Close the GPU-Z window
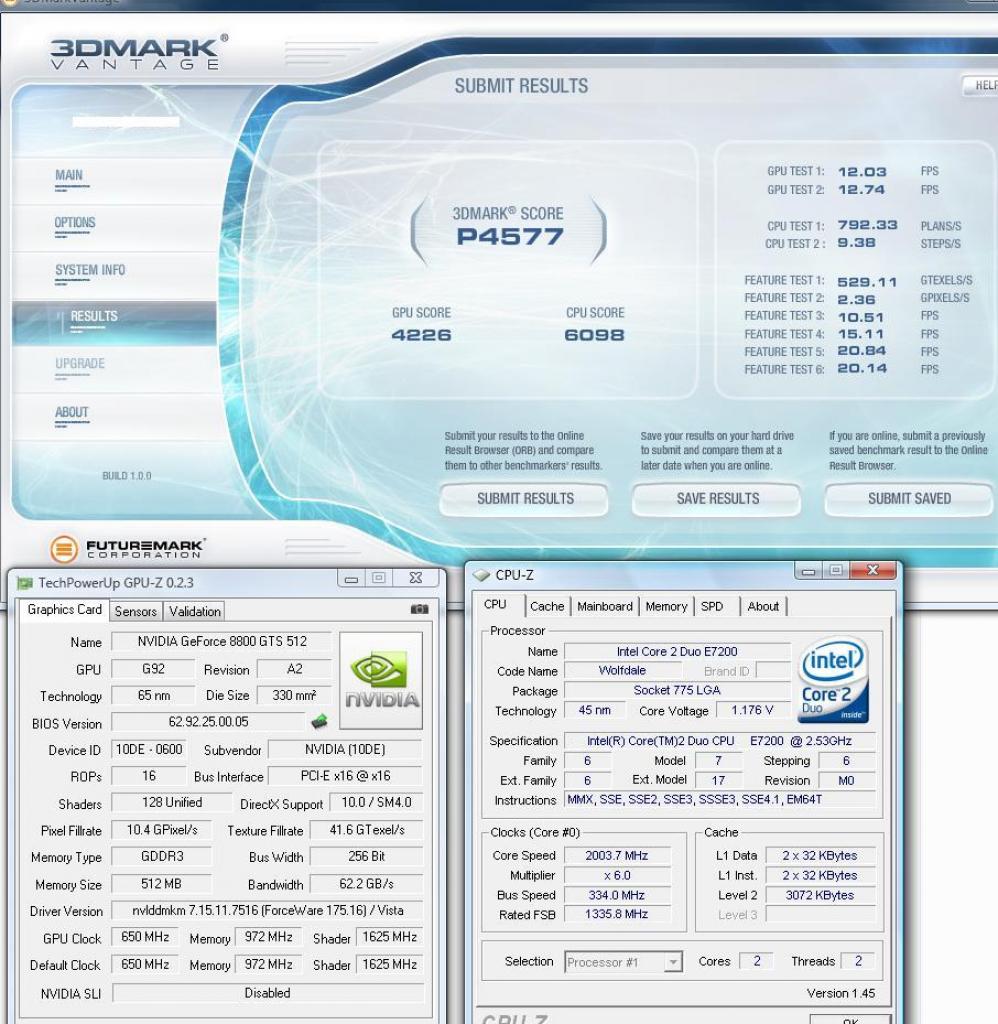 pos(415,579)
